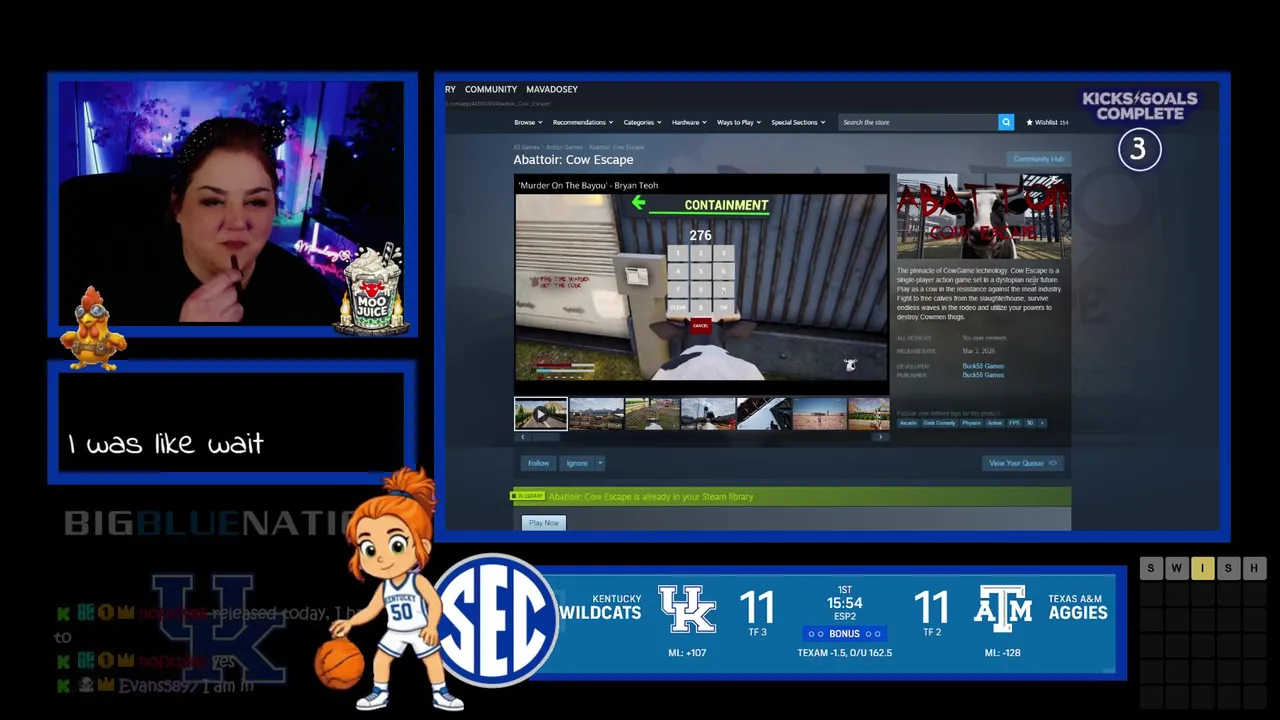Click the Community Hub button
Image resolution: width=1280 pixels, height=720 pixels.
tap(1039, 159)
